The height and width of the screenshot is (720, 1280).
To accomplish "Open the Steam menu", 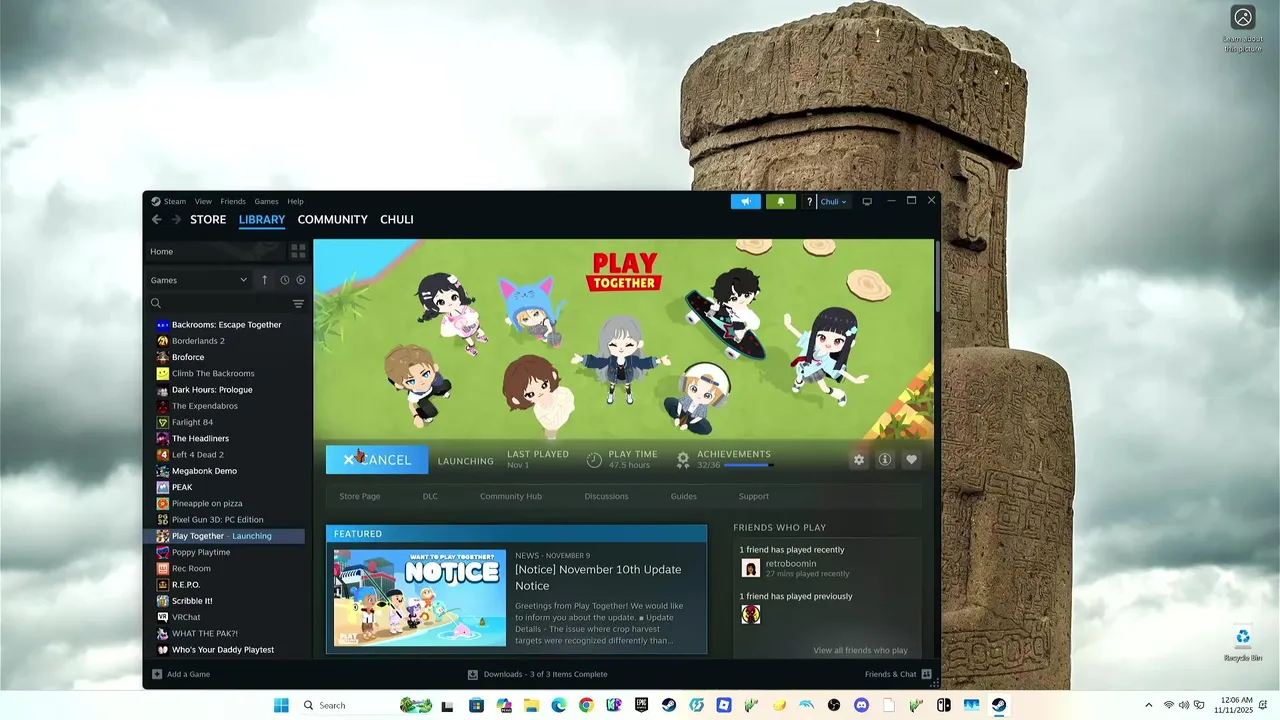I will [x=169, y=201].
